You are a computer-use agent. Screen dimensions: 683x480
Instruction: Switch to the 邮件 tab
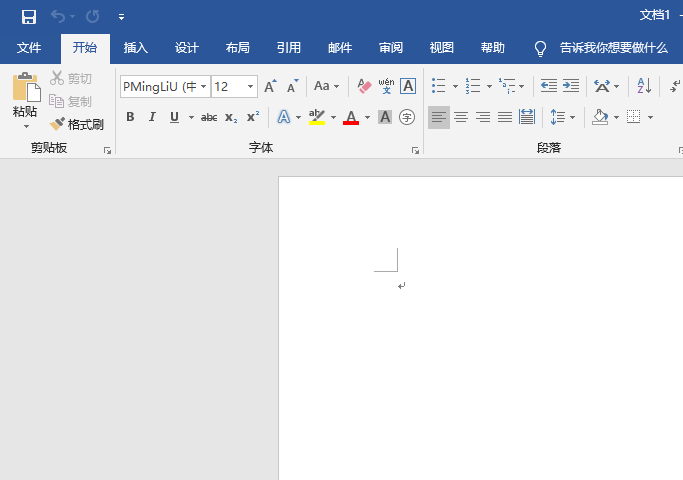340,47
